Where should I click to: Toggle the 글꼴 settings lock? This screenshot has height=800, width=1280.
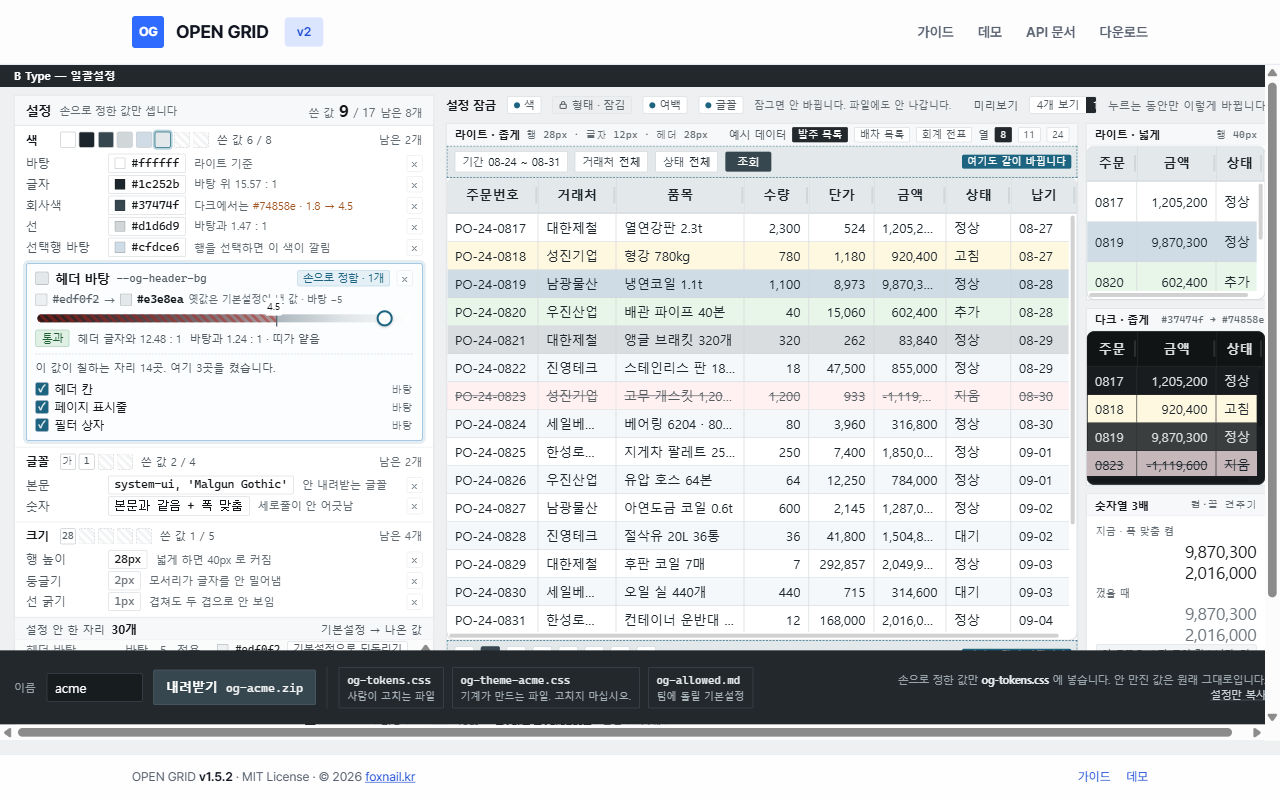tap(720, 104)
